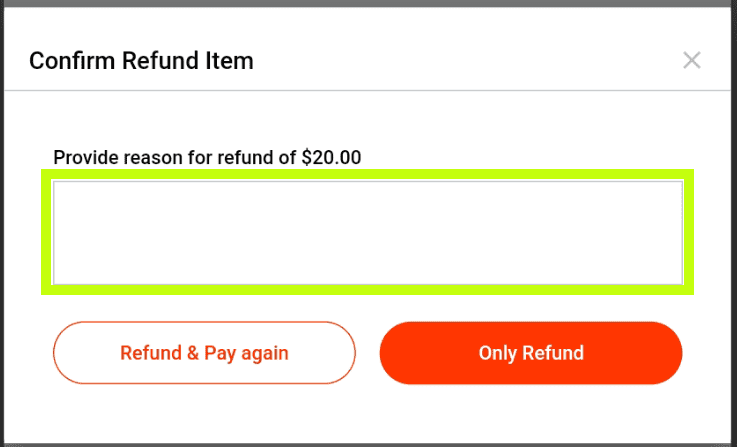The image size is (737, 447).
Task: Dismiss the refund dialog with the X
Action: tap(691, 60)
